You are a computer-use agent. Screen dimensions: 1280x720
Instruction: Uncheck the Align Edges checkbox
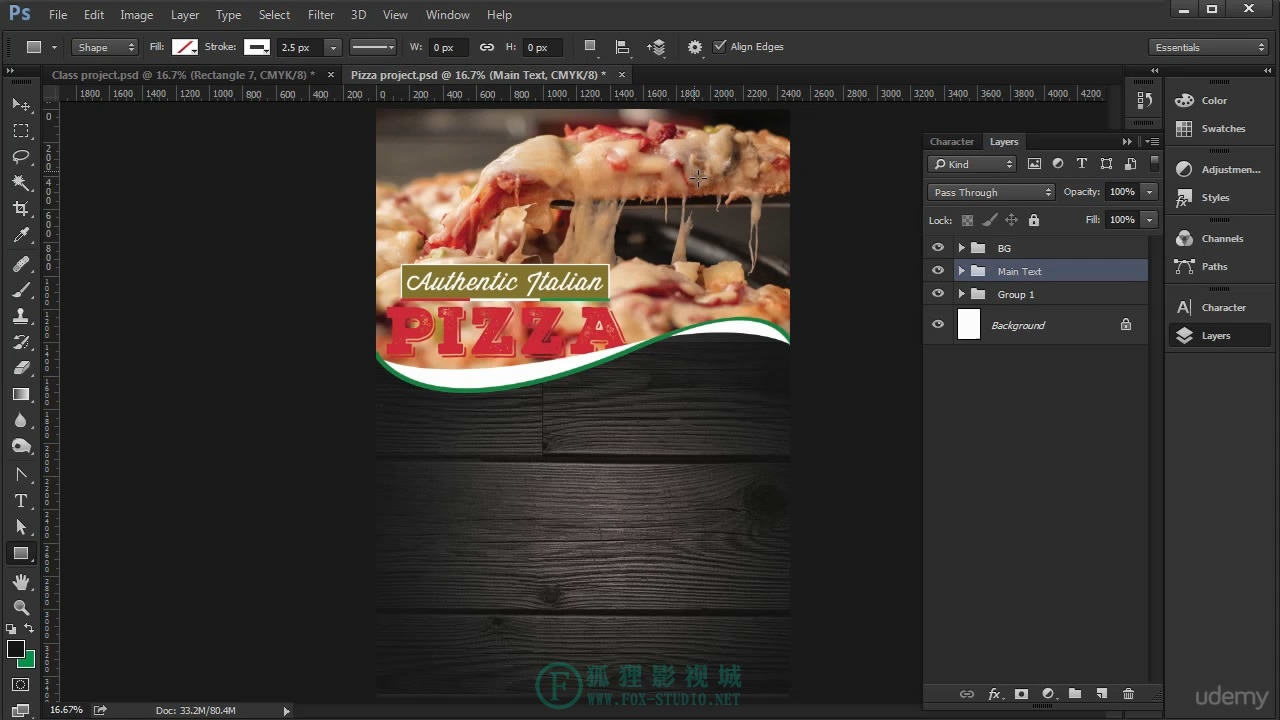click(720, 47)
